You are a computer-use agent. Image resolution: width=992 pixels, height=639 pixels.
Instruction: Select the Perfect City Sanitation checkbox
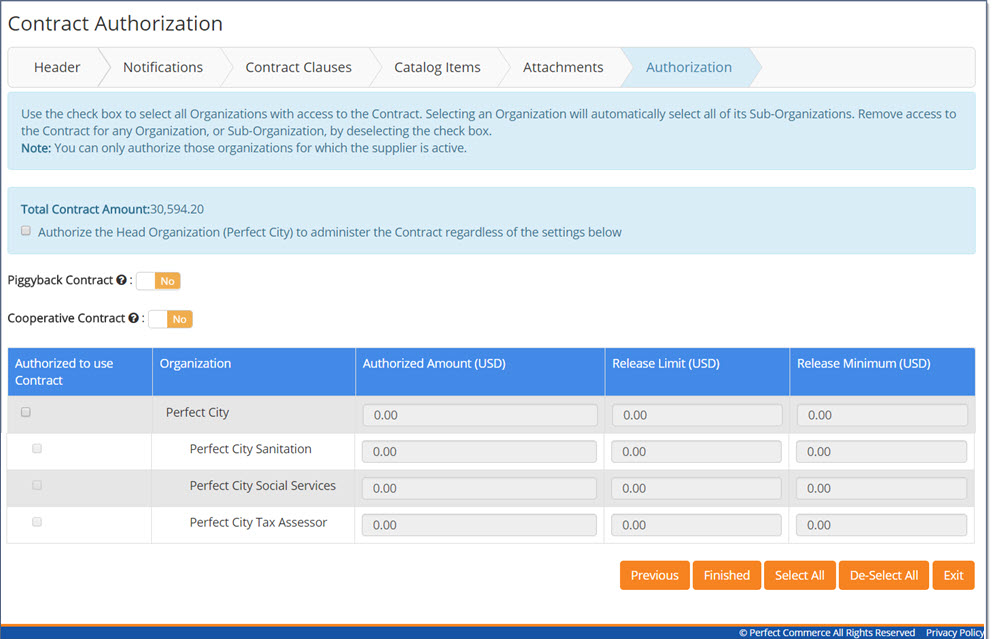pyautogui.click(x=37, y=449)
